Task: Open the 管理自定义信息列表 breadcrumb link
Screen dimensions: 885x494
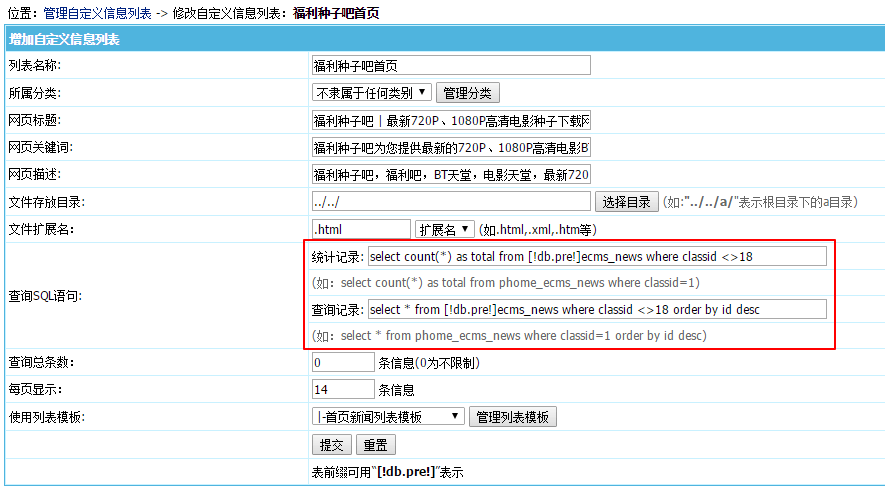Action: click(x=97, y=14)
